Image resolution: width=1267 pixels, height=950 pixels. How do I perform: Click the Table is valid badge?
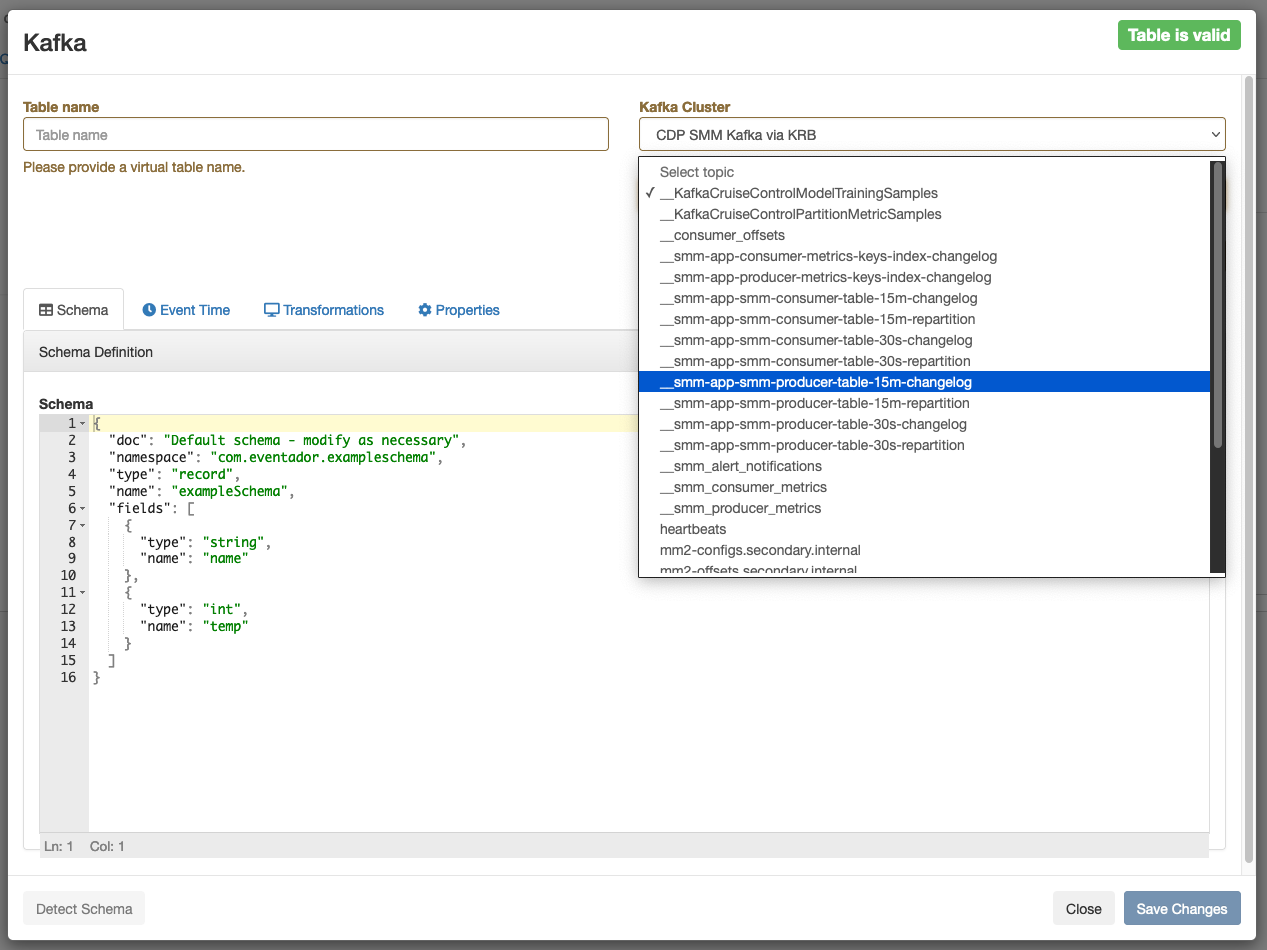pos(1179,34)
